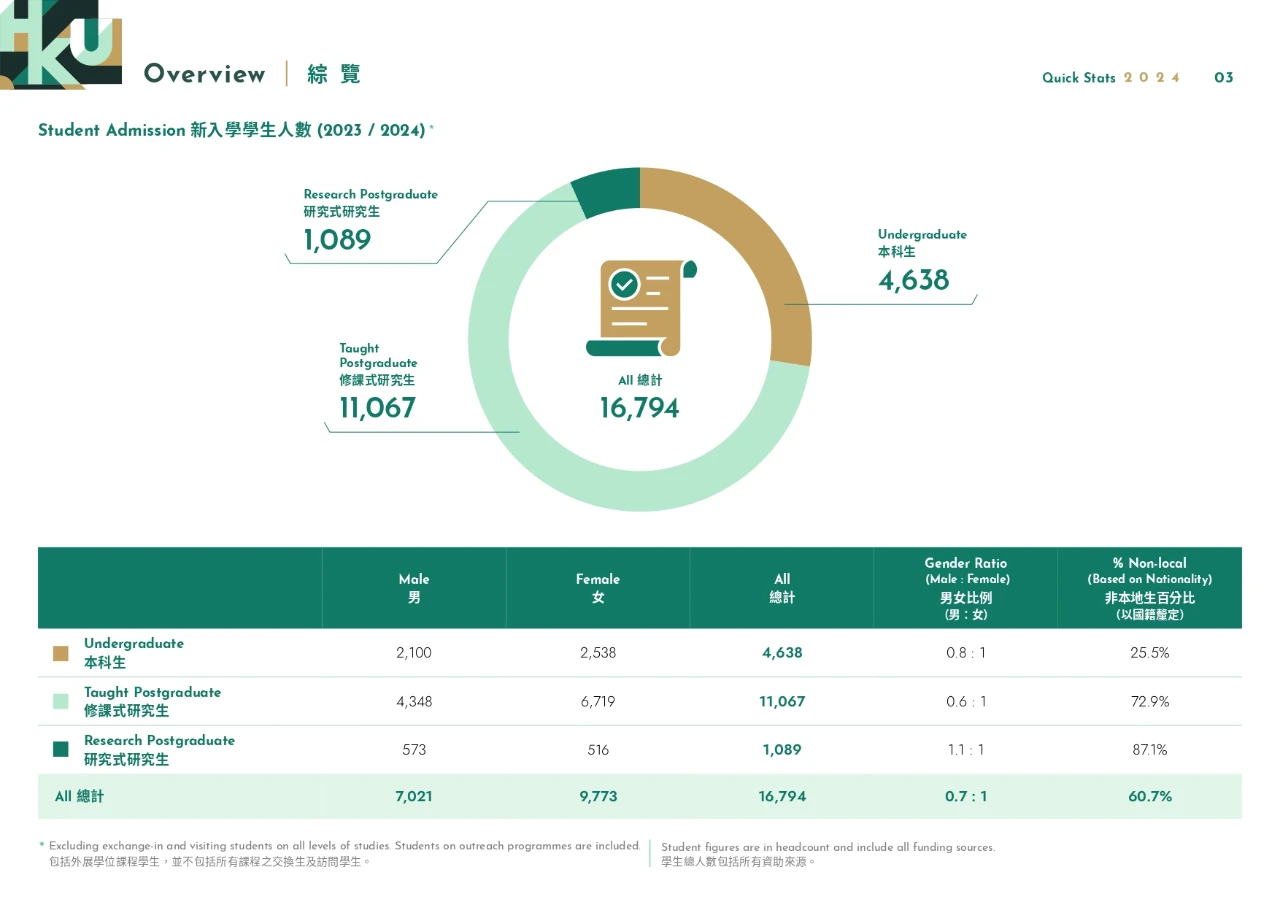Click the 60.7% total non-local cell
The height and width of the screenshot is (905, 1280).
point(1150,797)
